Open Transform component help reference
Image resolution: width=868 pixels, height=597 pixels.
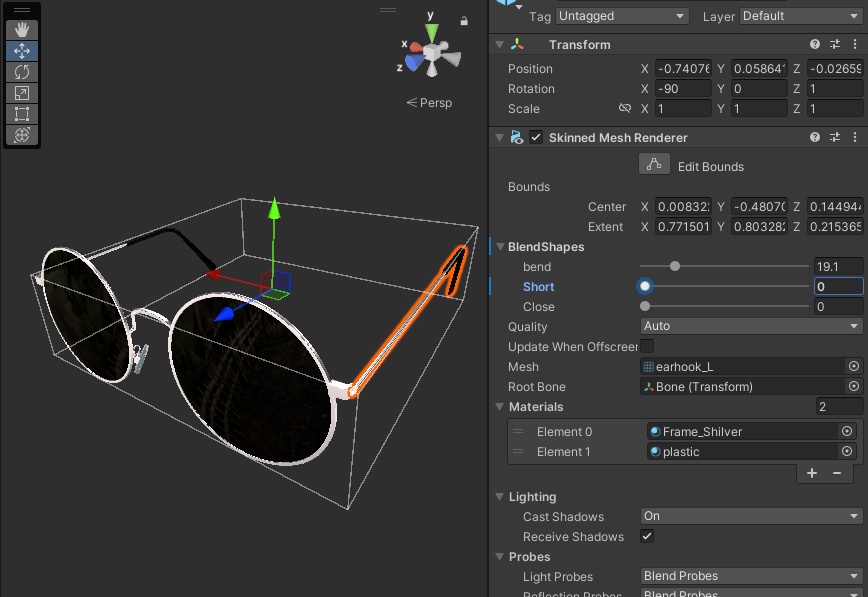point(815,45)
